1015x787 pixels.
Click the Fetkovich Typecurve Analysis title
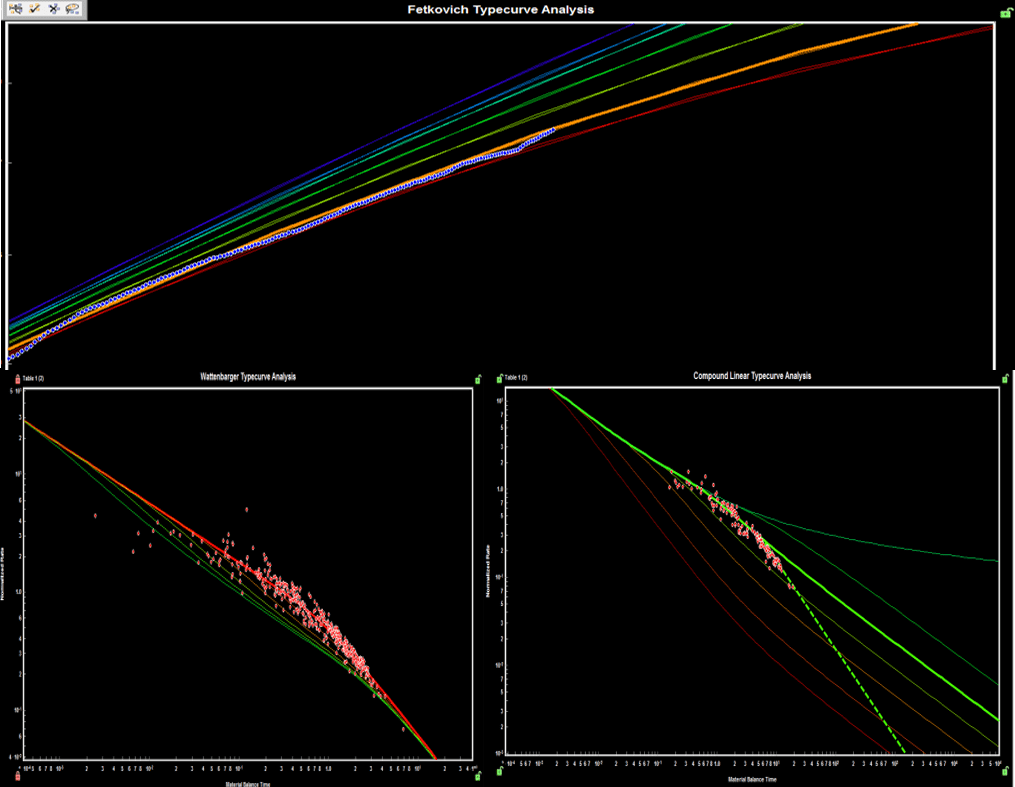click(x=500, y=10)
